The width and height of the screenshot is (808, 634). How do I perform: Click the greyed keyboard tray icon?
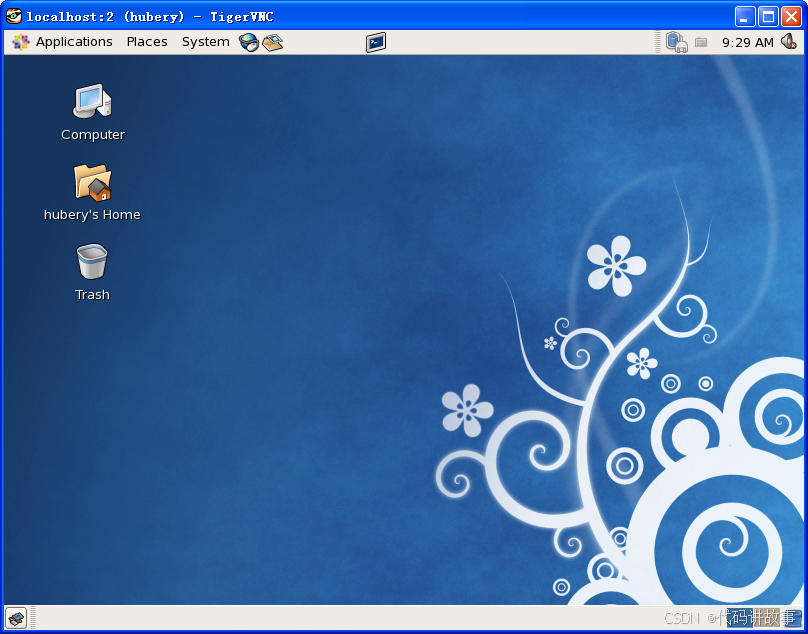pos(701,42)
